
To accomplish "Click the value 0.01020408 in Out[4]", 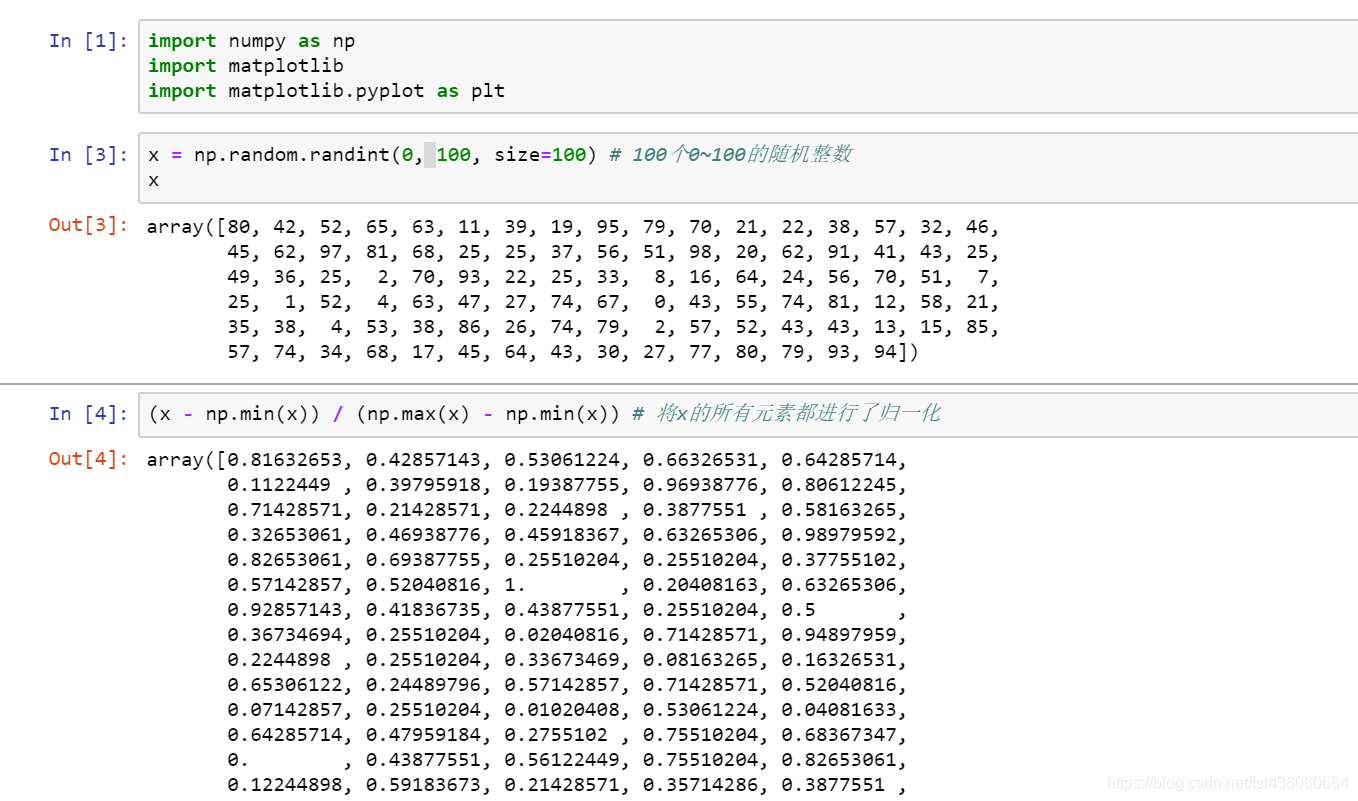I will coord(562,710).
